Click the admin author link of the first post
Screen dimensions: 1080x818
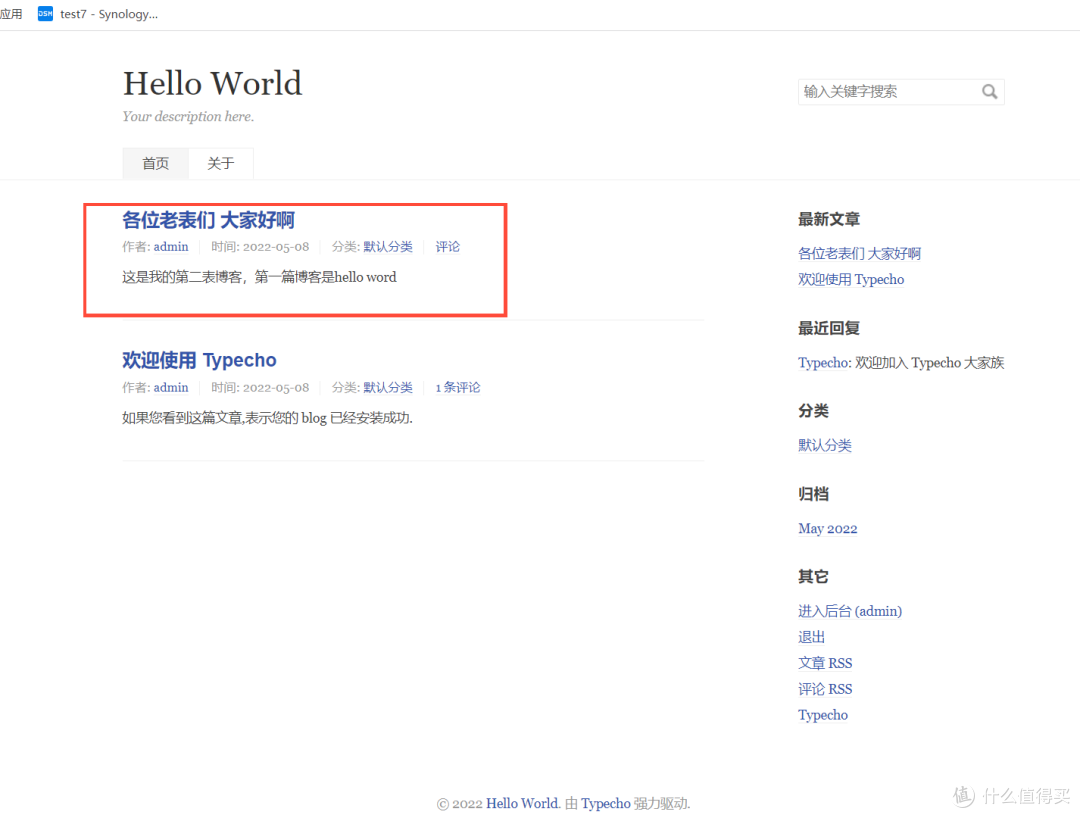171,246
